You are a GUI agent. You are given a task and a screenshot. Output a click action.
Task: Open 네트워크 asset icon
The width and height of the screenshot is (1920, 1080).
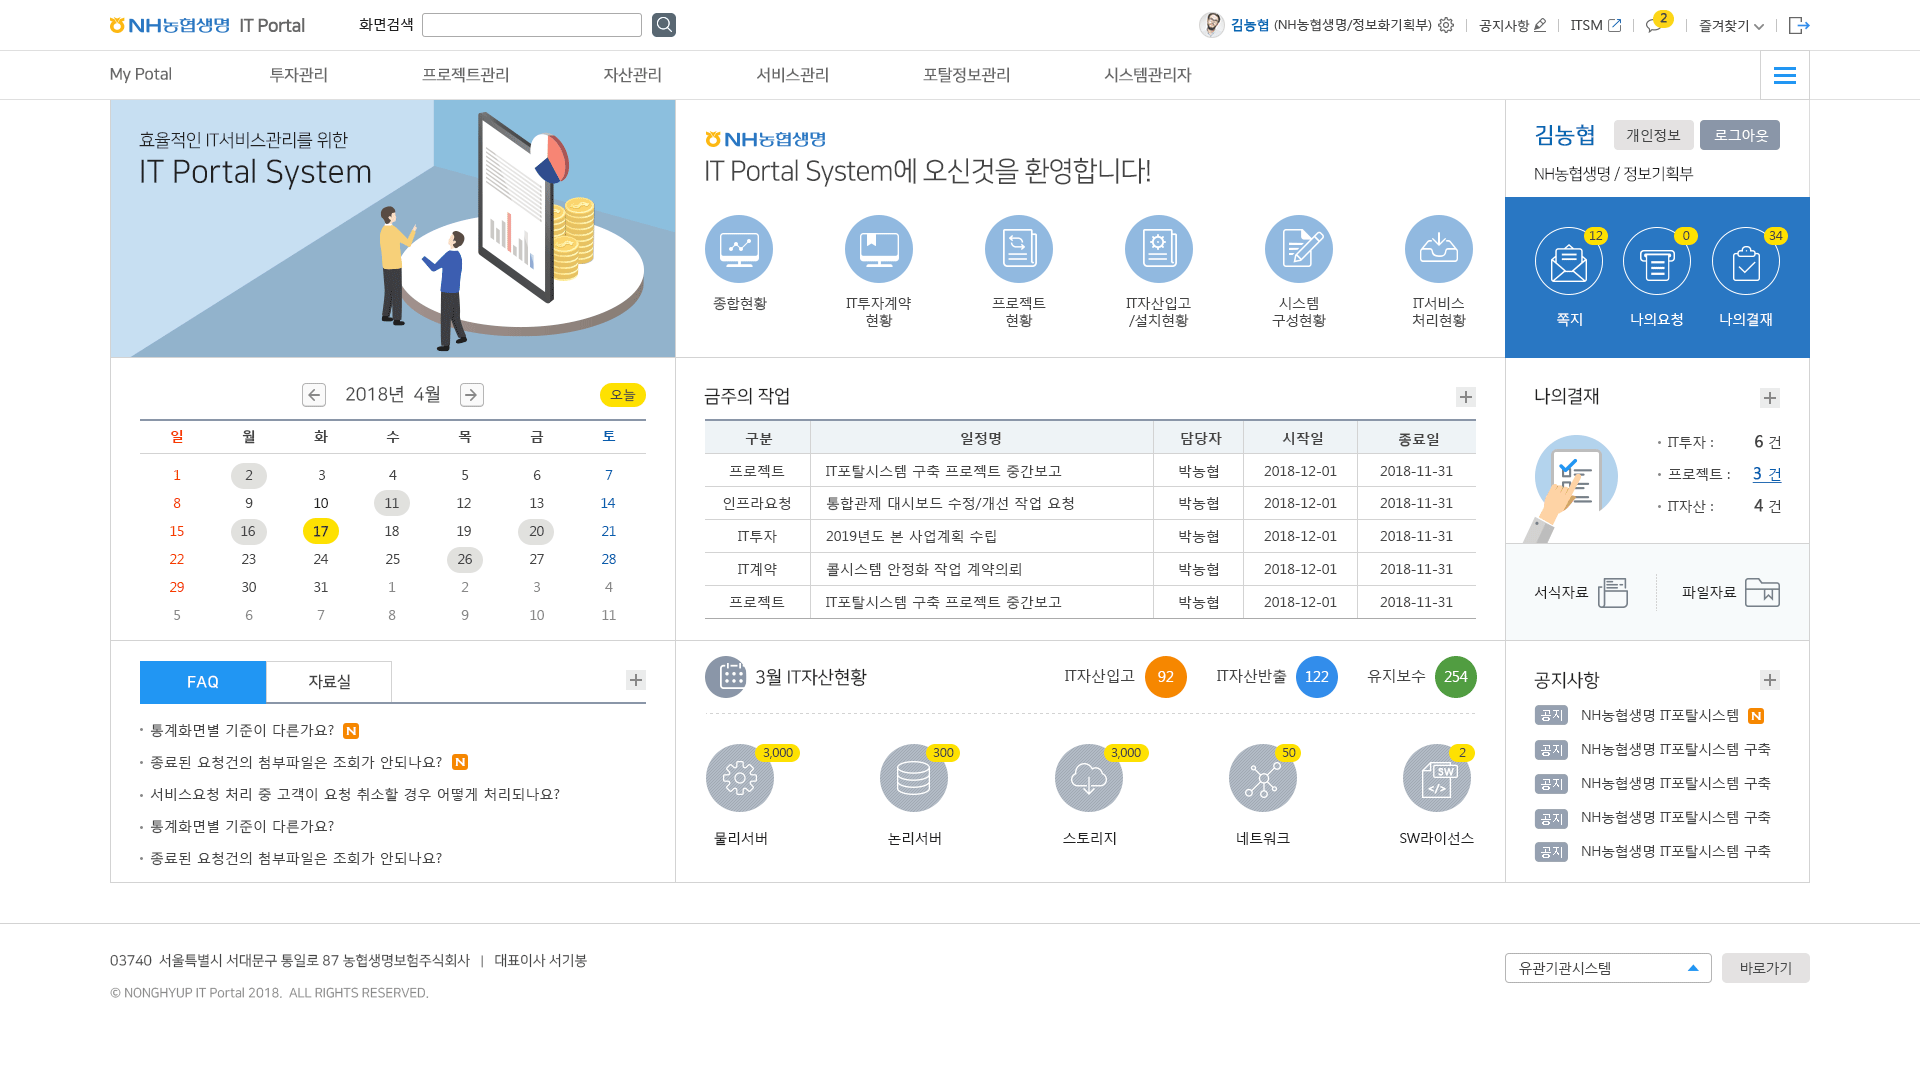click(1263, 778)
